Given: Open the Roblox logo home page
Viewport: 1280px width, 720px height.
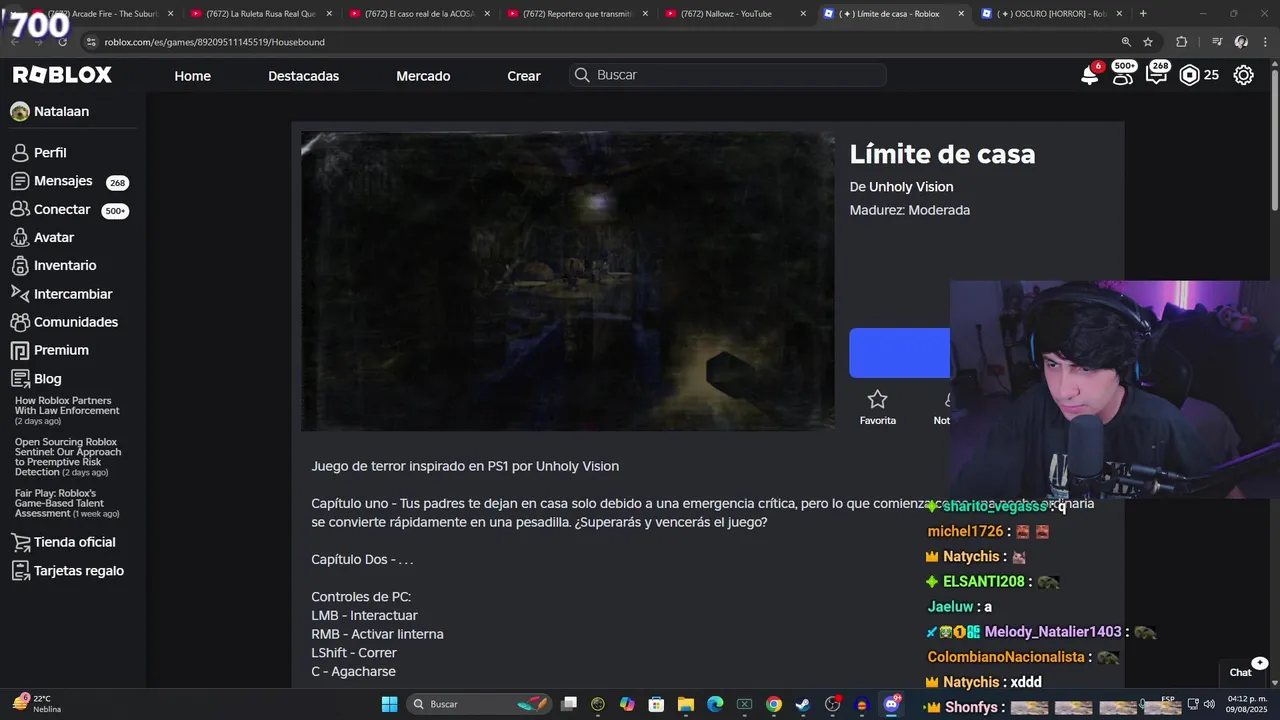Looking at the screenshot, I should (62, 75).
